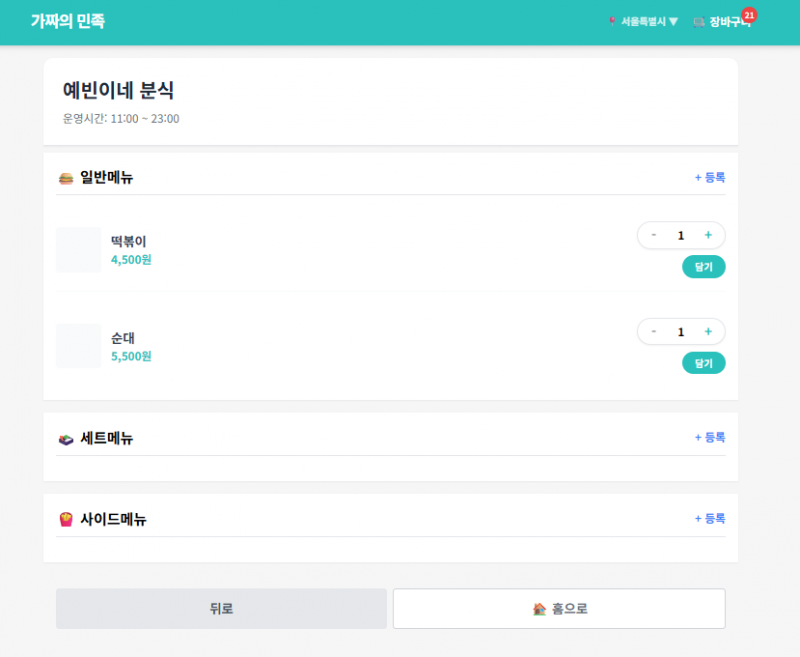Increase 떡볶이 quantity with plus
Screen dimensions: 800x657
[708, 235]
